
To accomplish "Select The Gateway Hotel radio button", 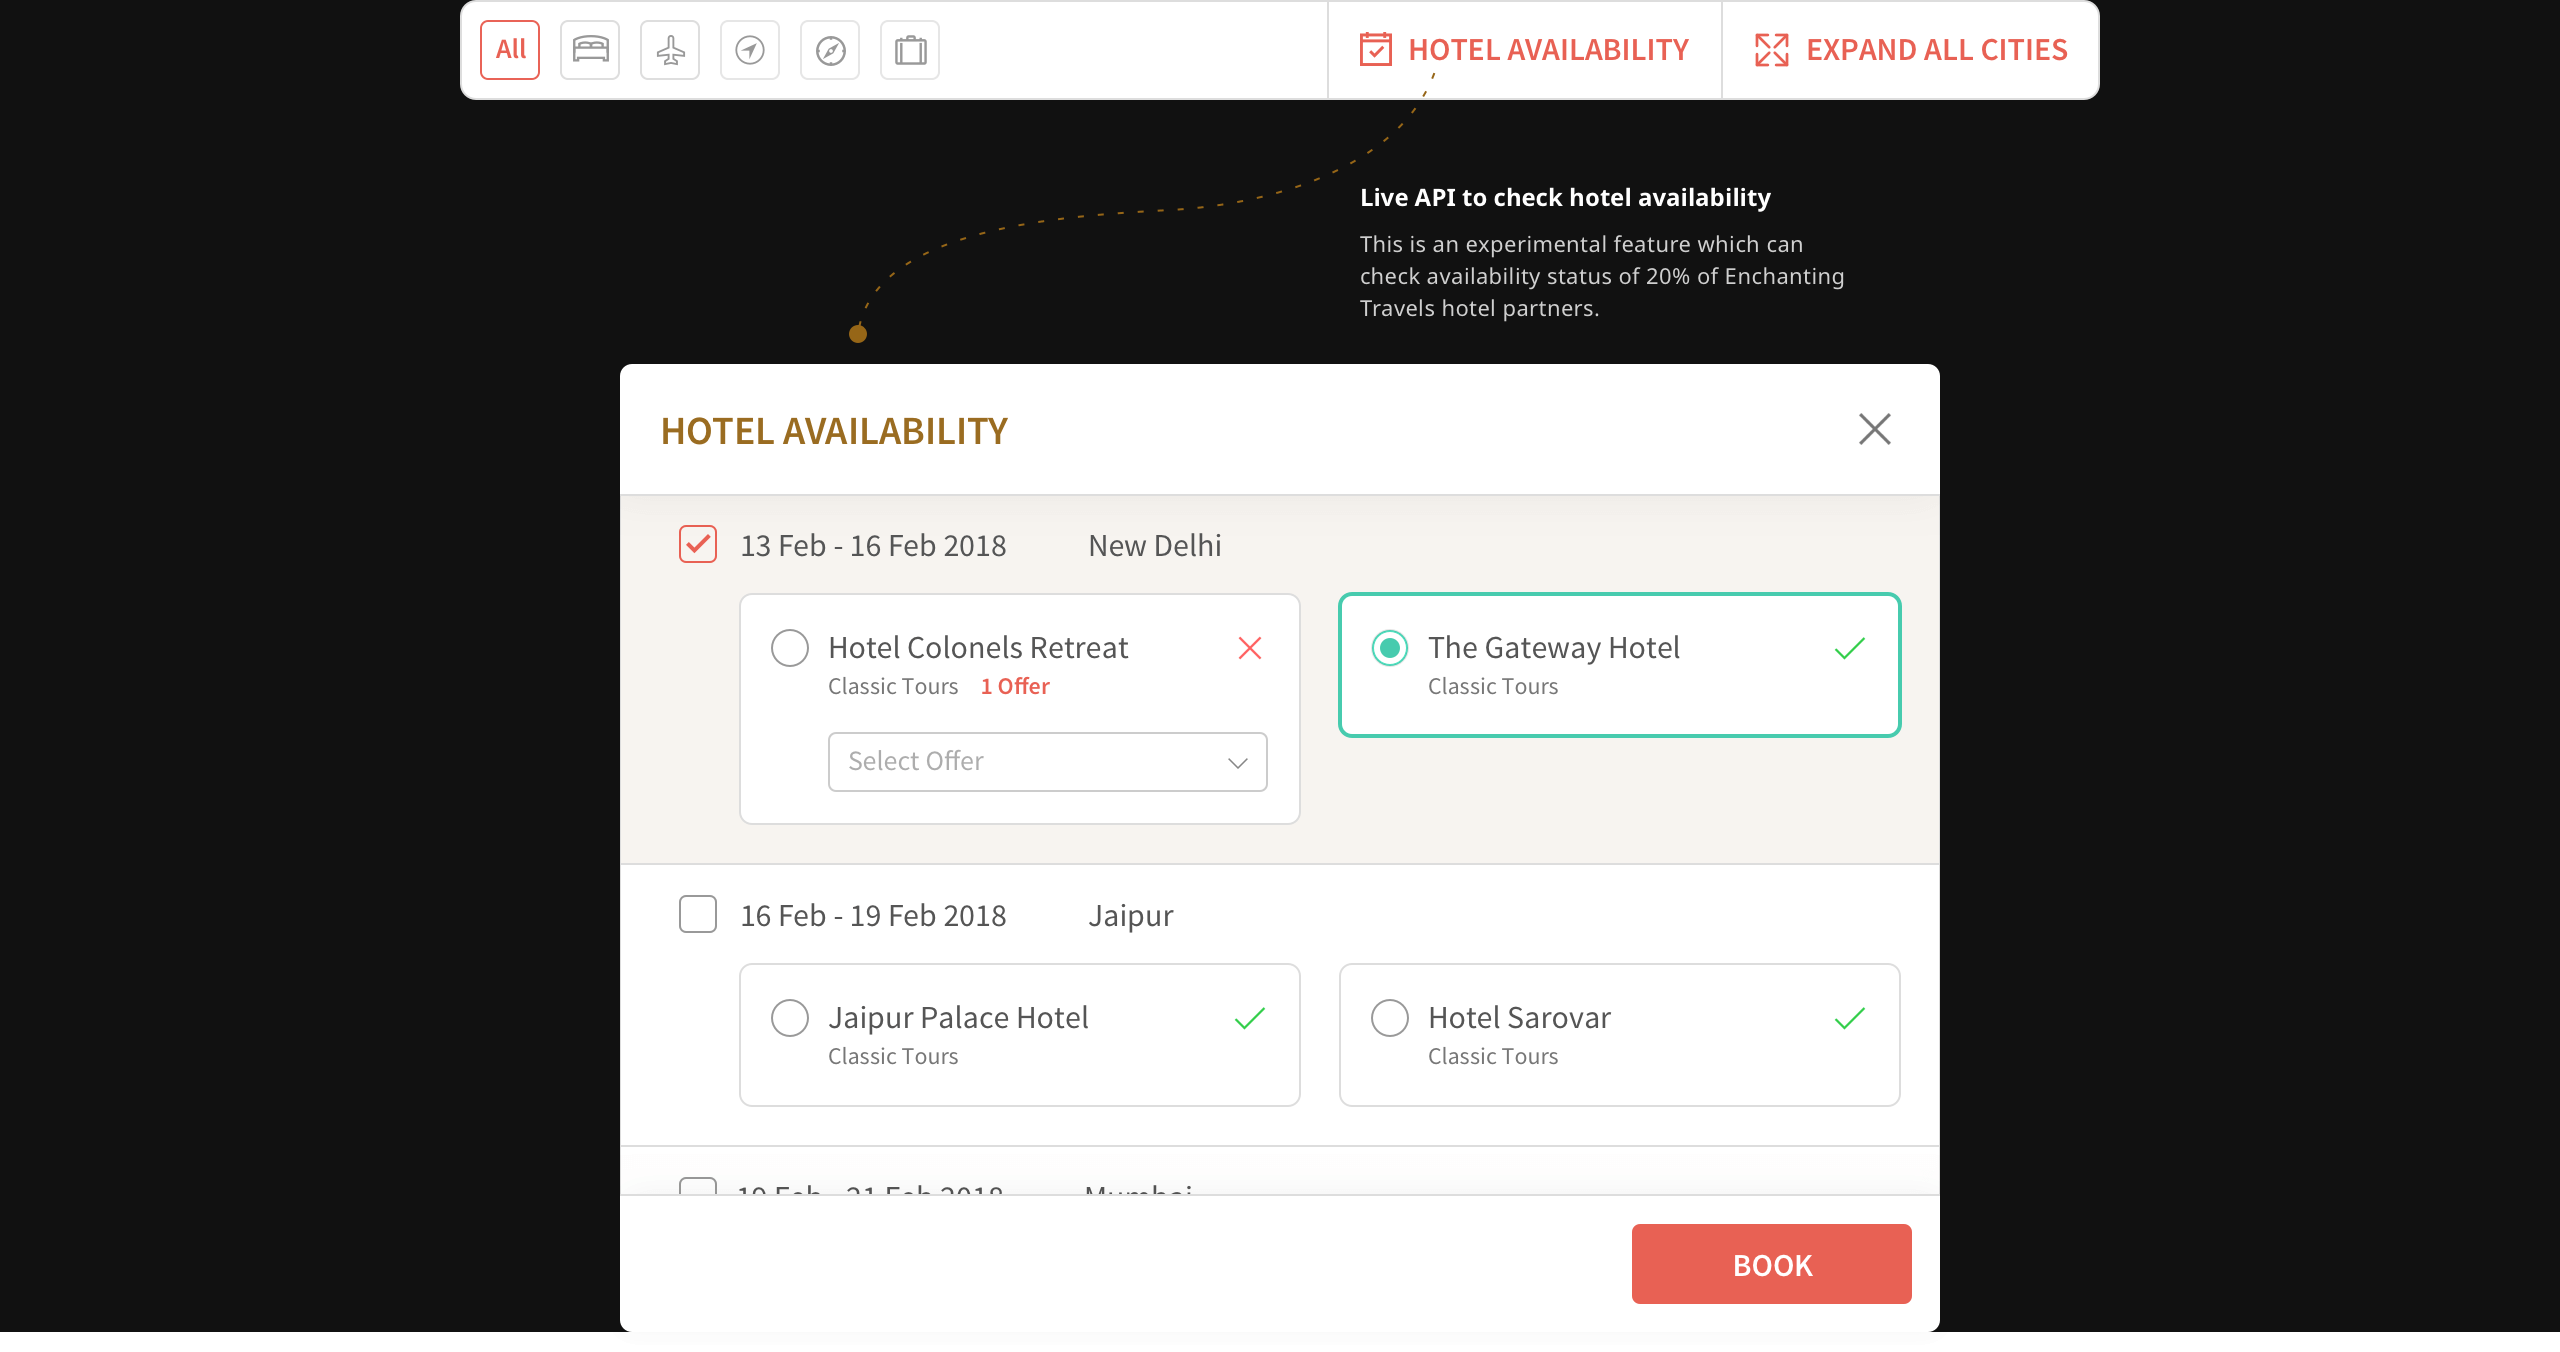I will (x=1390, y=648).
